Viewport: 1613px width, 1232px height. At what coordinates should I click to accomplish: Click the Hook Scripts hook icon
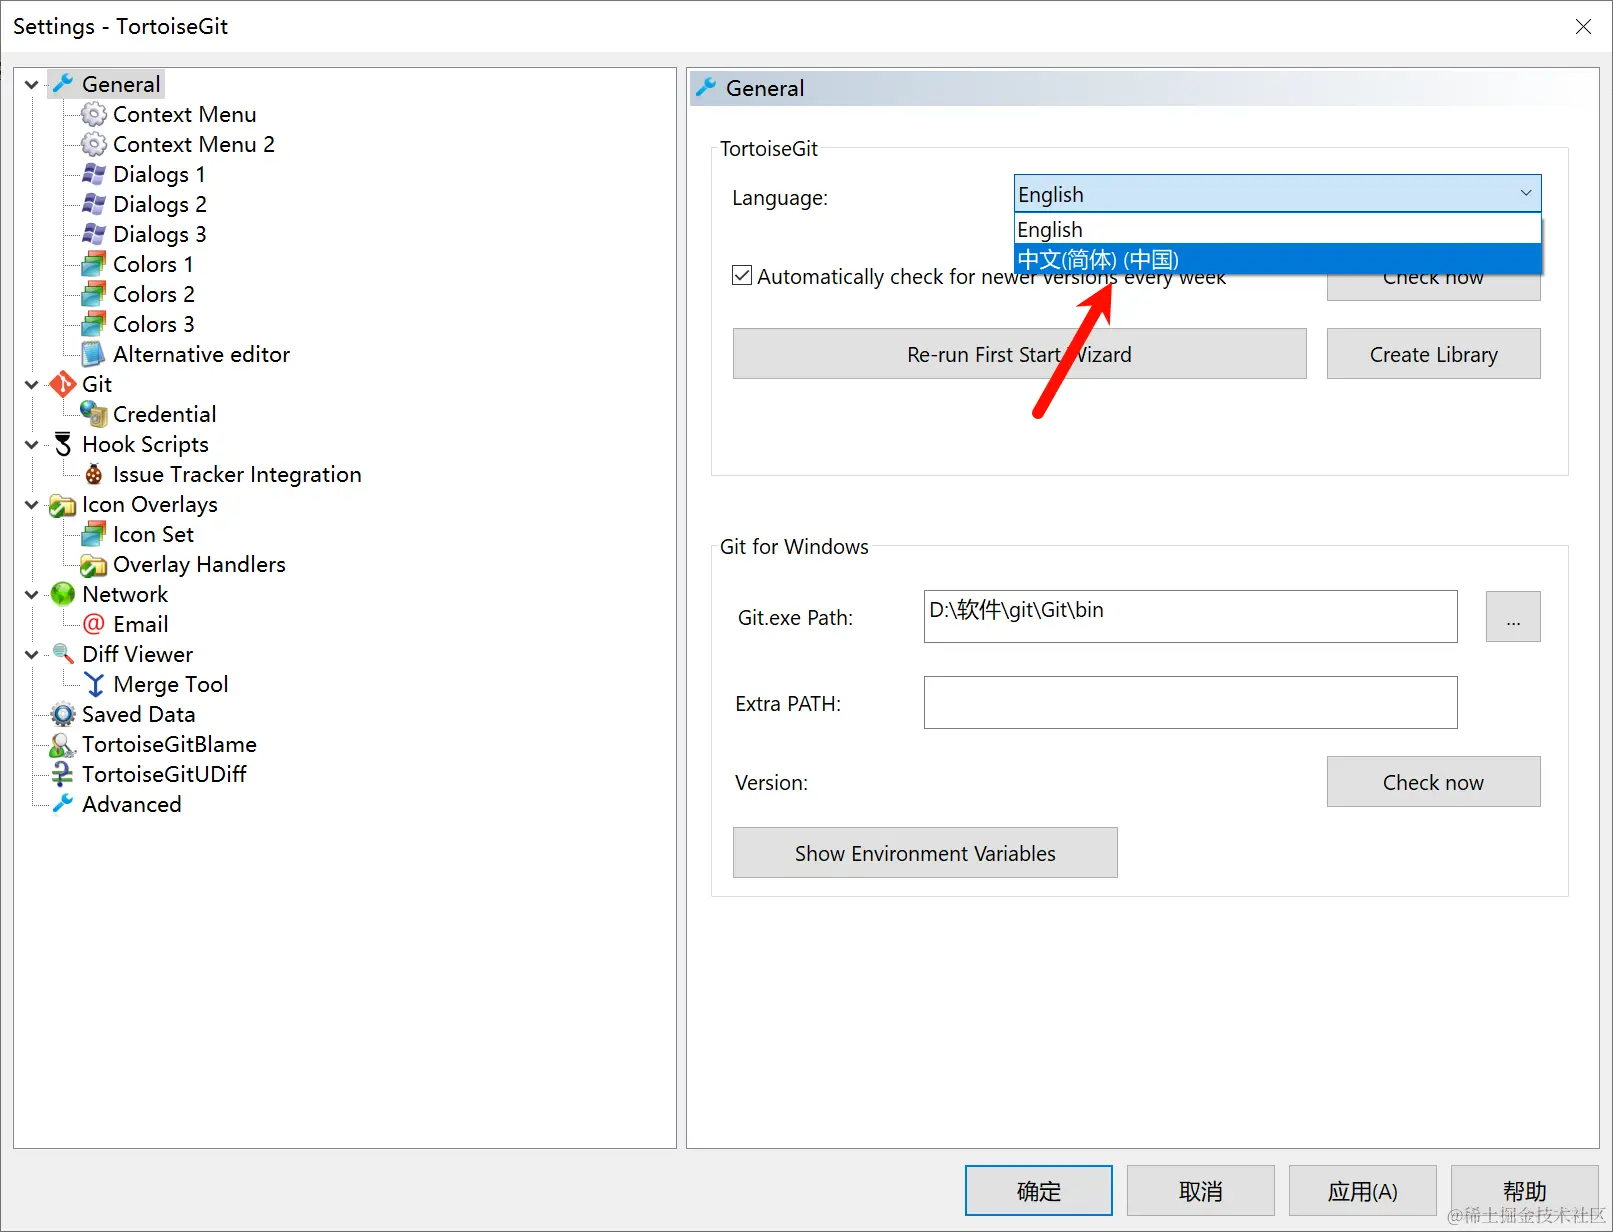click(x=63, y=444)
